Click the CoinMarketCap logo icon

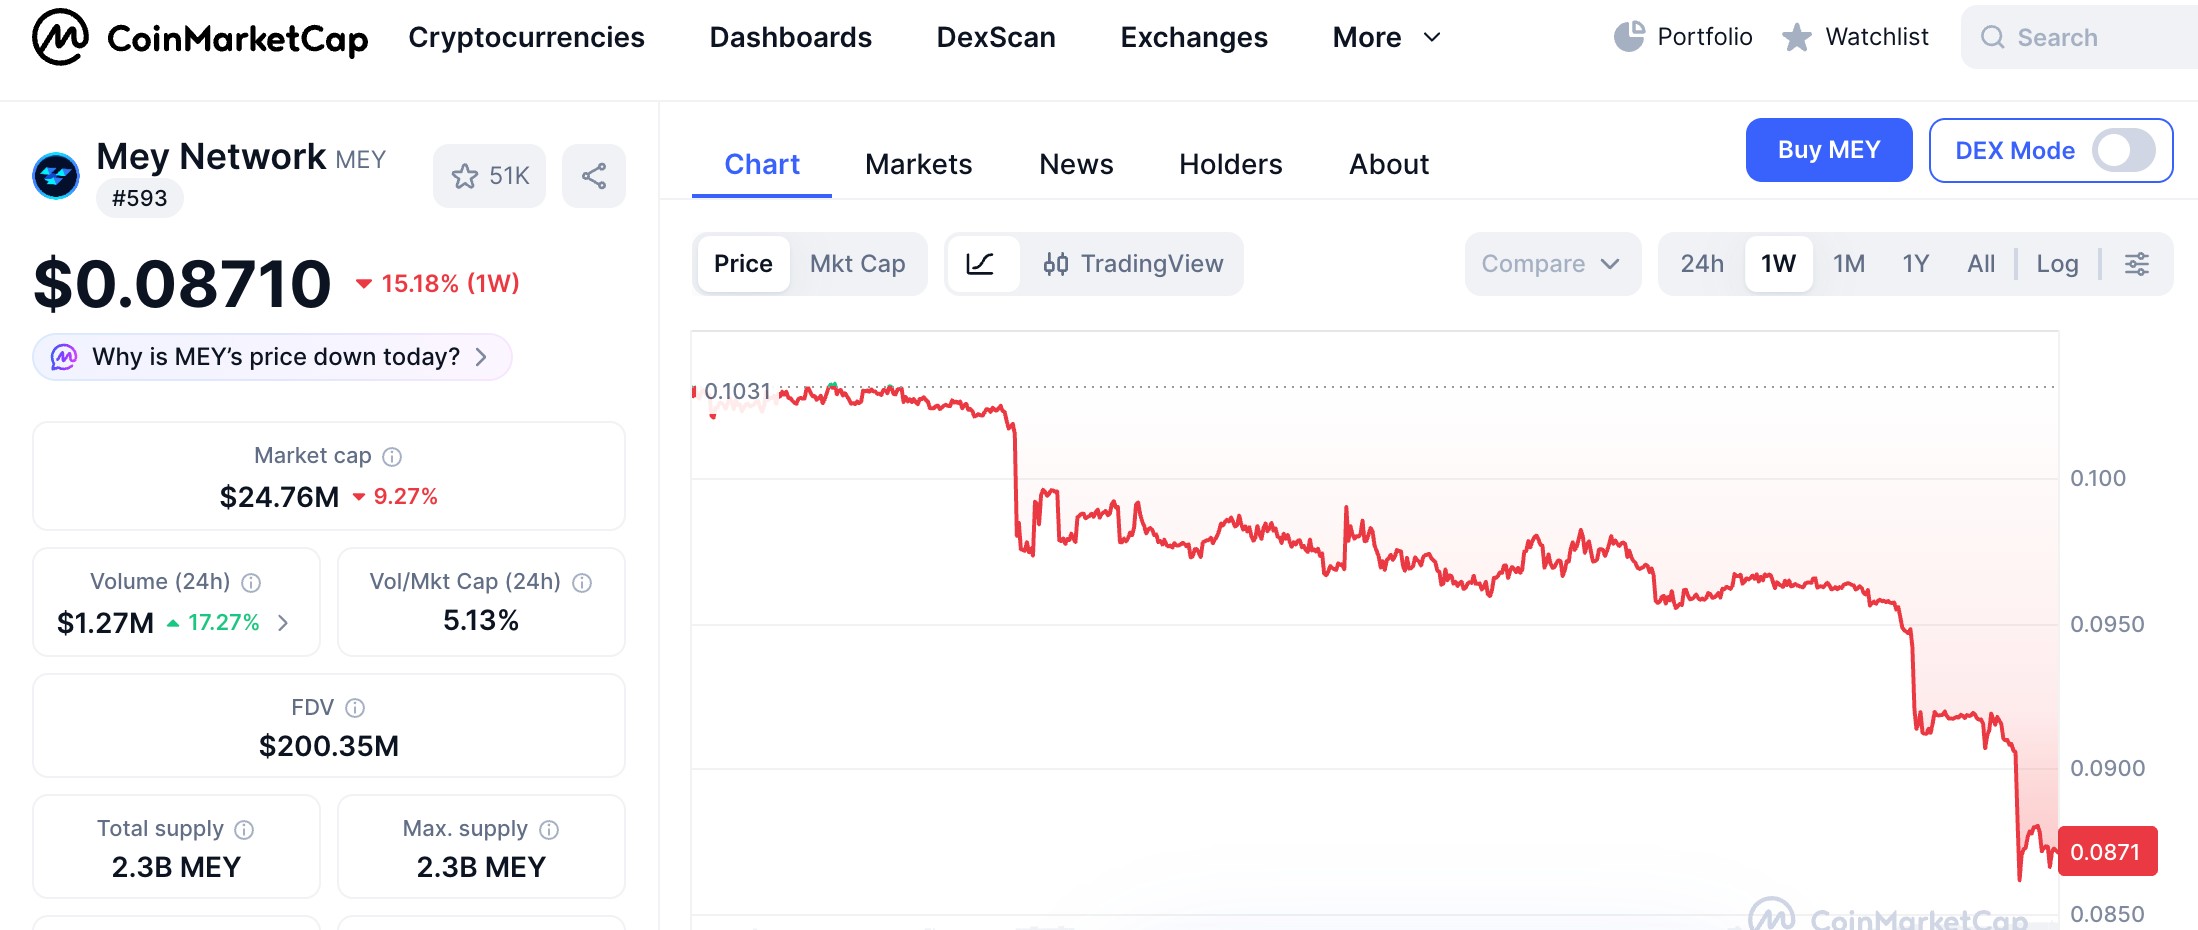[x=60, y=37]
